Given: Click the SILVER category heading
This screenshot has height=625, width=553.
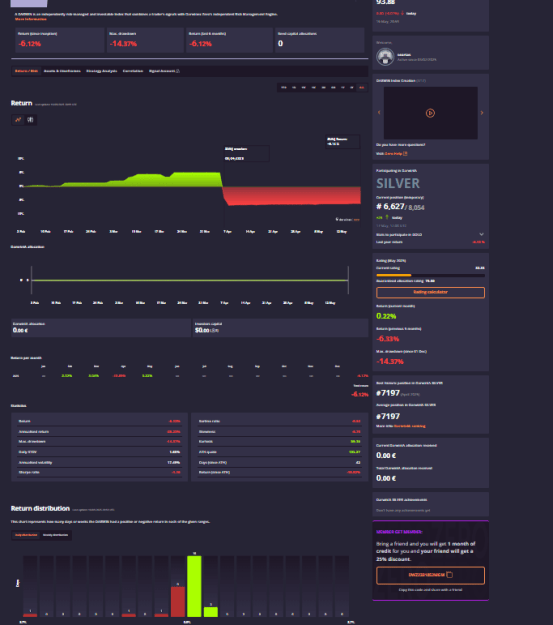Looking at the screenshot, I should click(x=398, y=183).
